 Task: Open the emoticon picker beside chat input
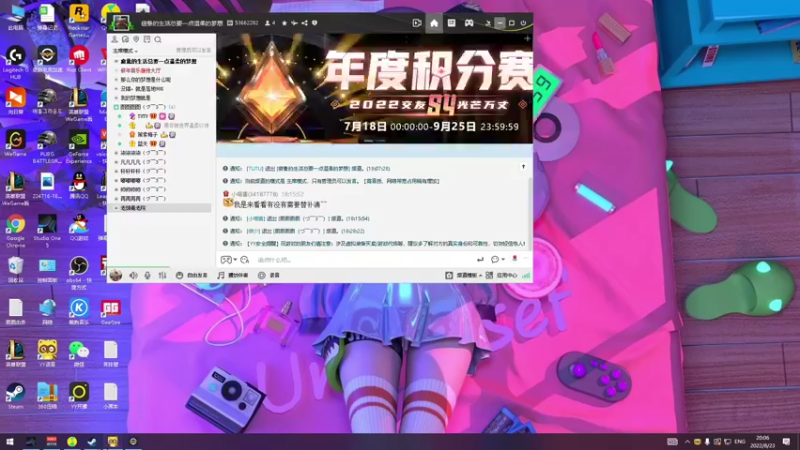click(x=226, y=260)
